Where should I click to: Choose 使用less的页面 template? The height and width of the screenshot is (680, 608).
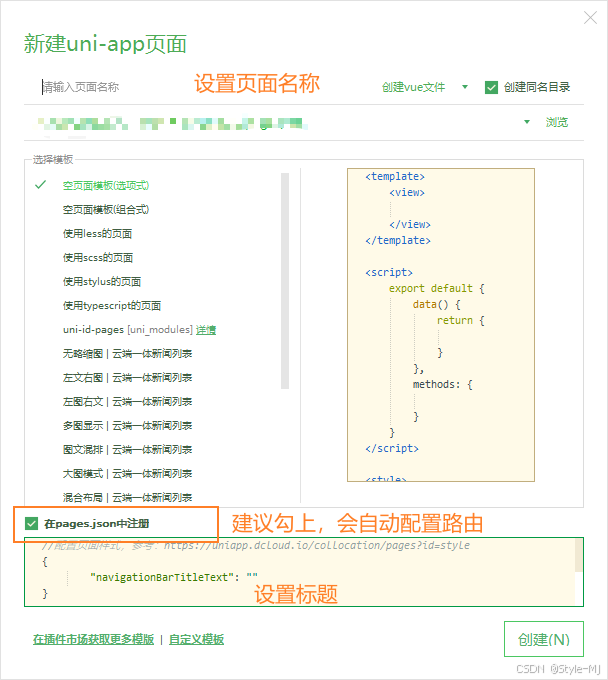point(97,234)
